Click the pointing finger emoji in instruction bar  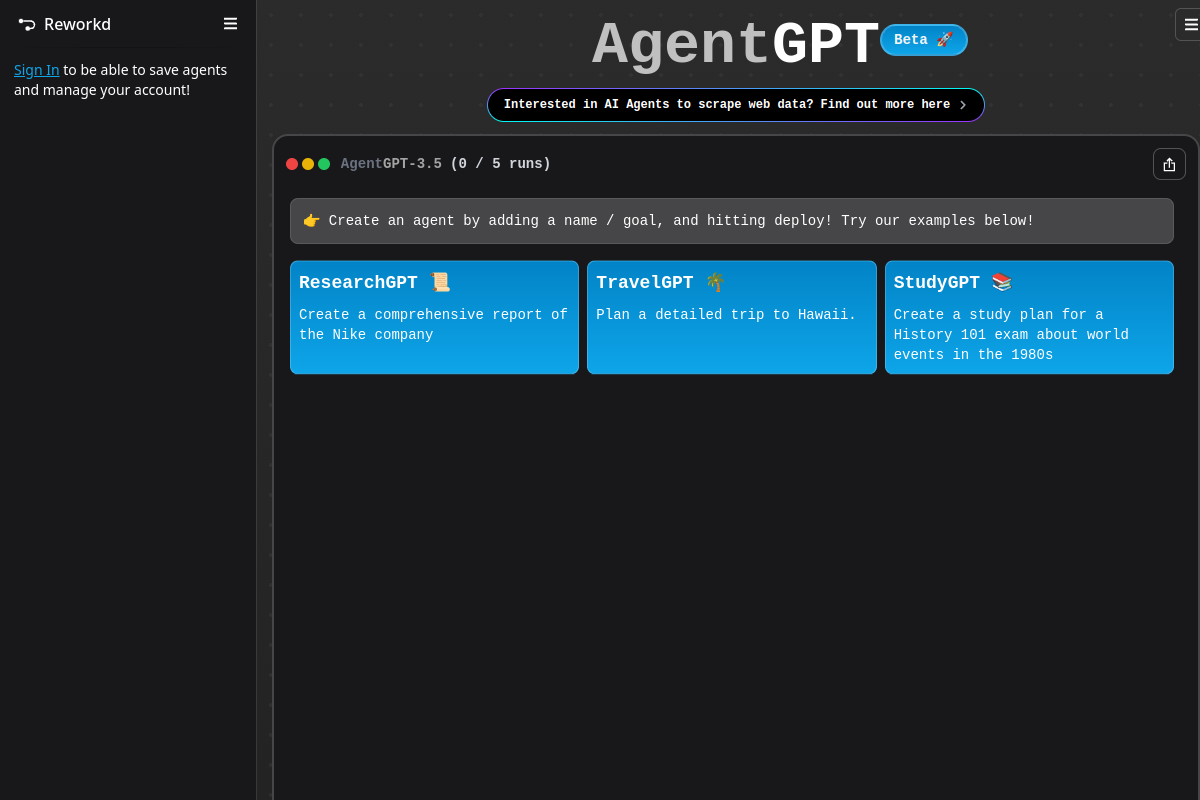311,220
